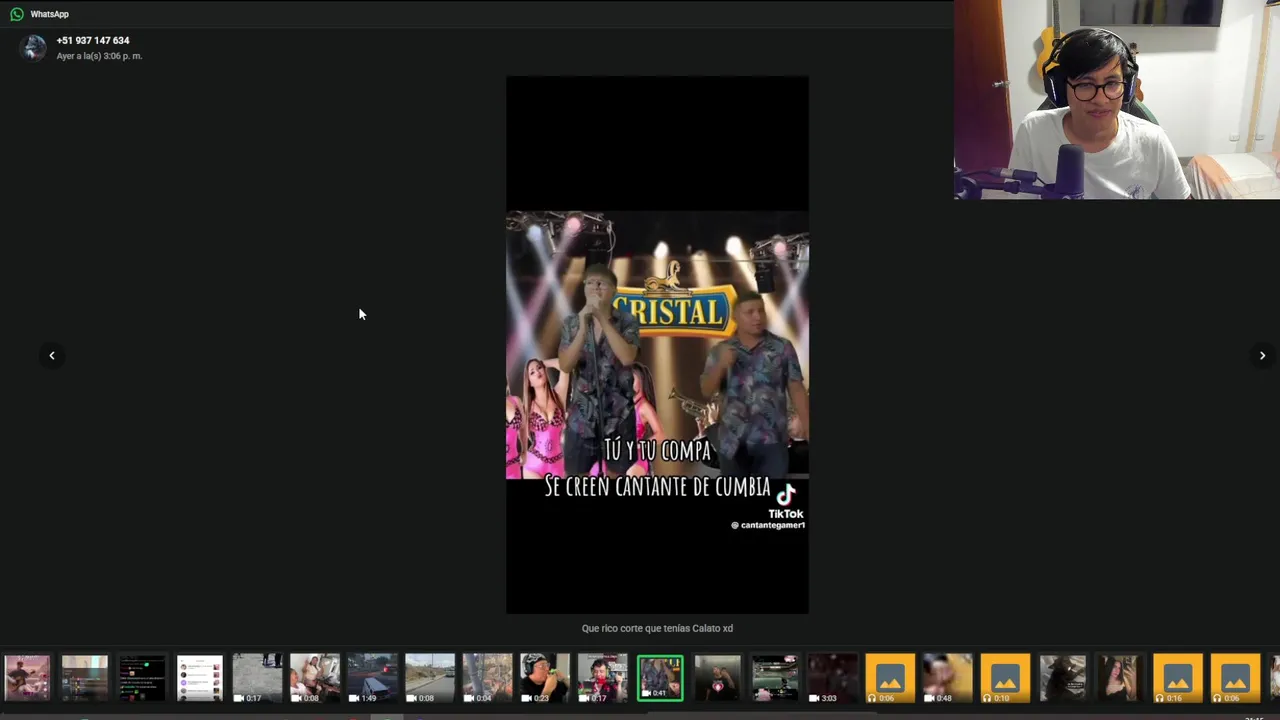Viewport: 1280px width, 720px height.
Task: Click timestamp 'Ayer a la(s) 3:06 p. m.'
Action: pos(99,56)
